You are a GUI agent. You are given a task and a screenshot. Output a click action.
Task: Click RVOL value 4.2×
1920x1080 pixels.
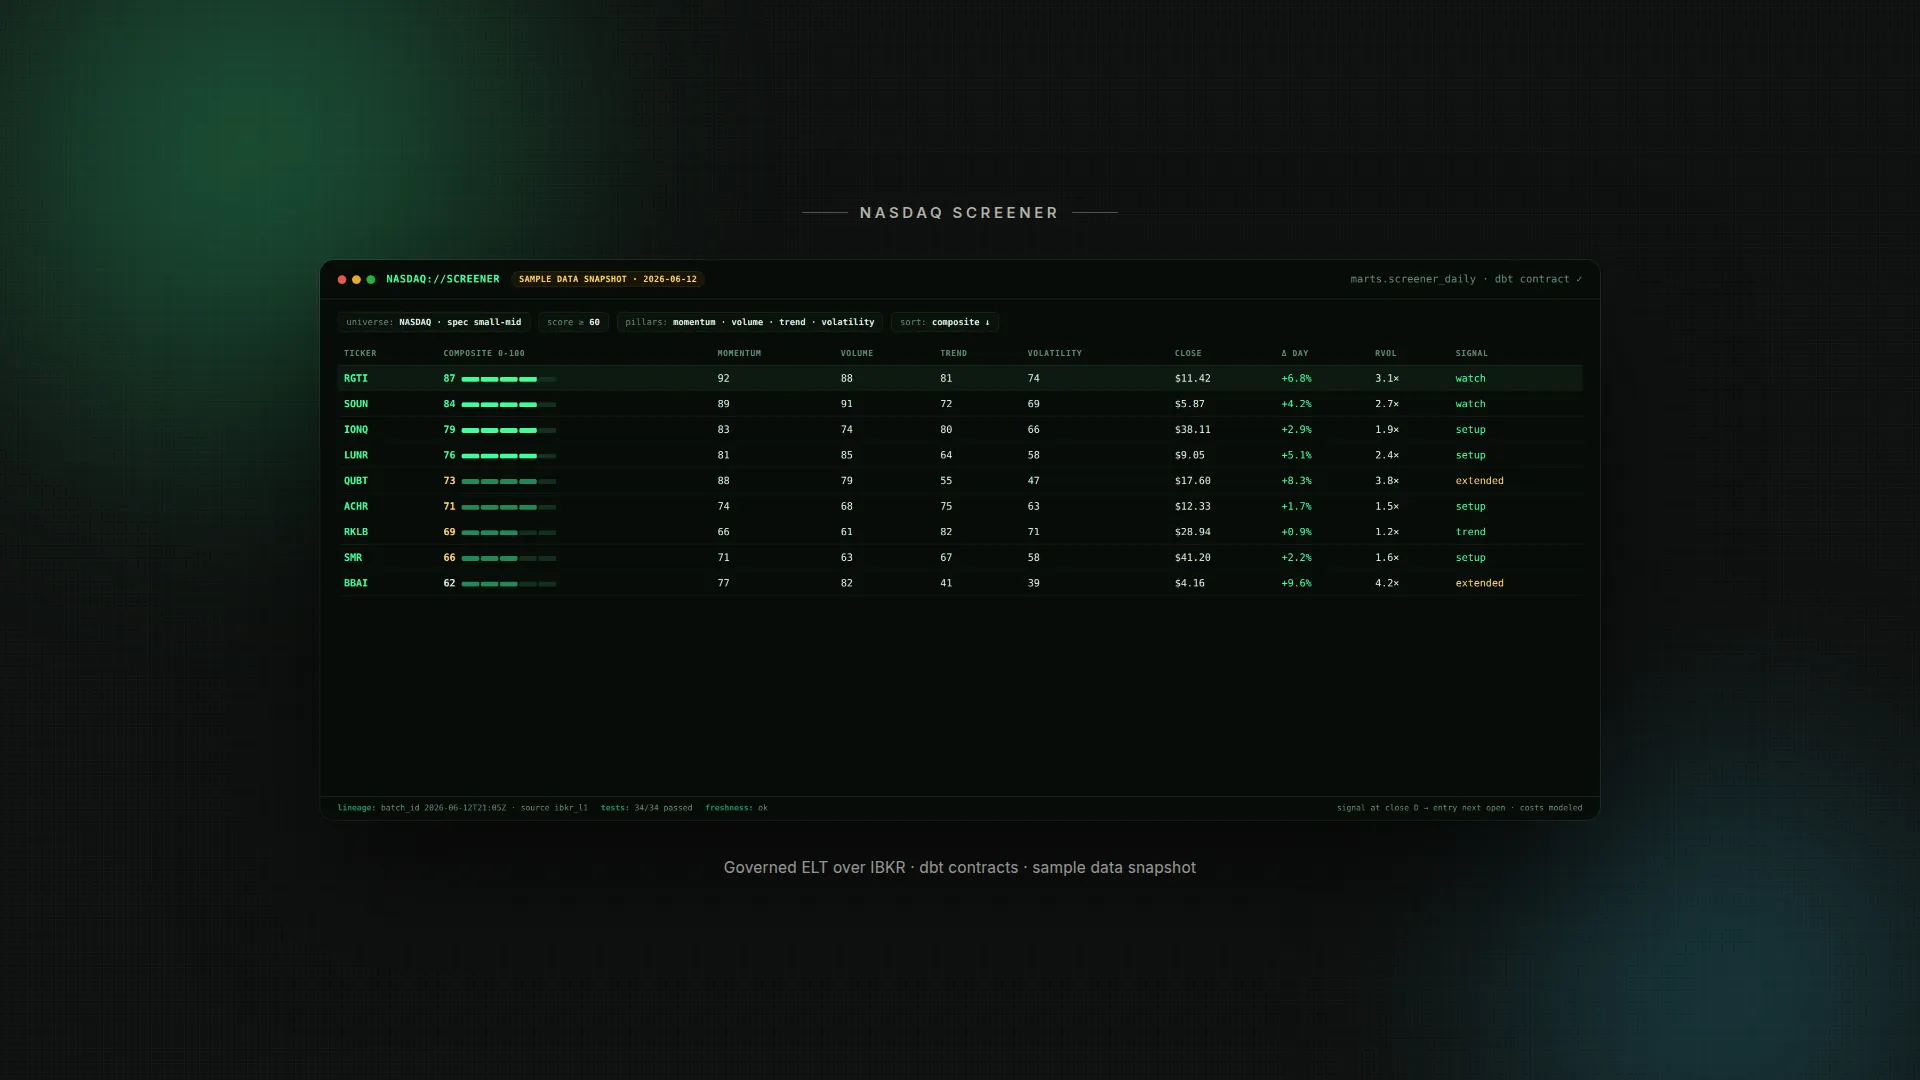pyautogui.click(x=1387, y=583)
